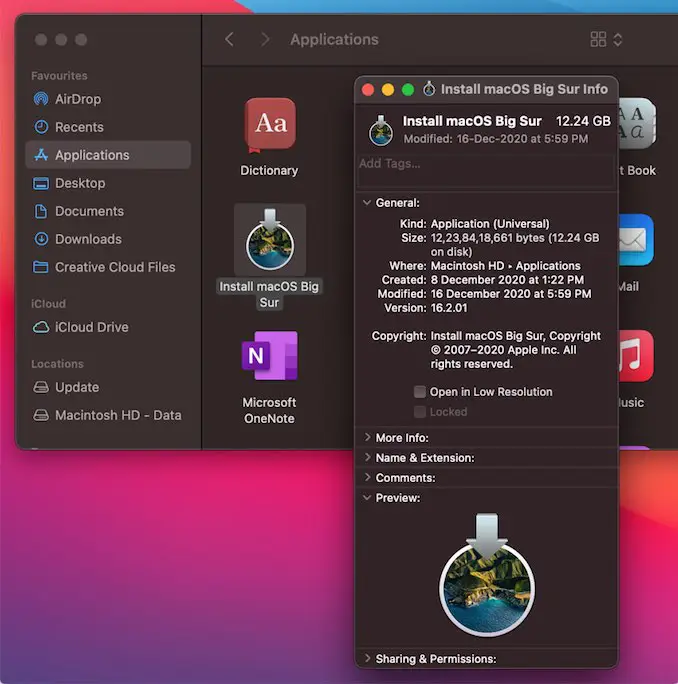Select Install macOS Big Sur app icon
Viewport: 678px width, 684px height.
270,239
